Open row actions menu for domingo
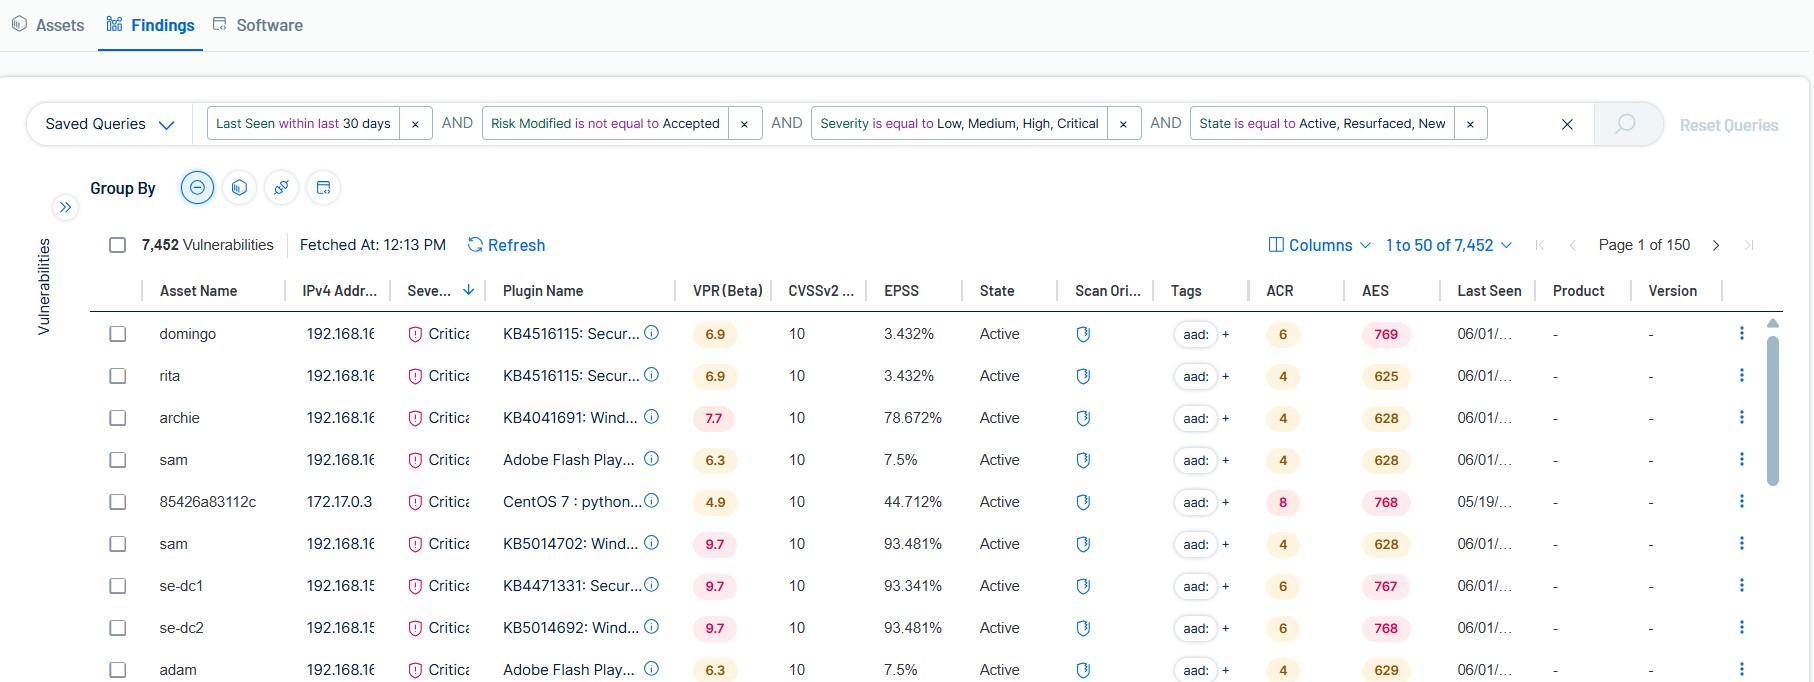Viewport: 1814px width, 682px height. (1742, 333)
